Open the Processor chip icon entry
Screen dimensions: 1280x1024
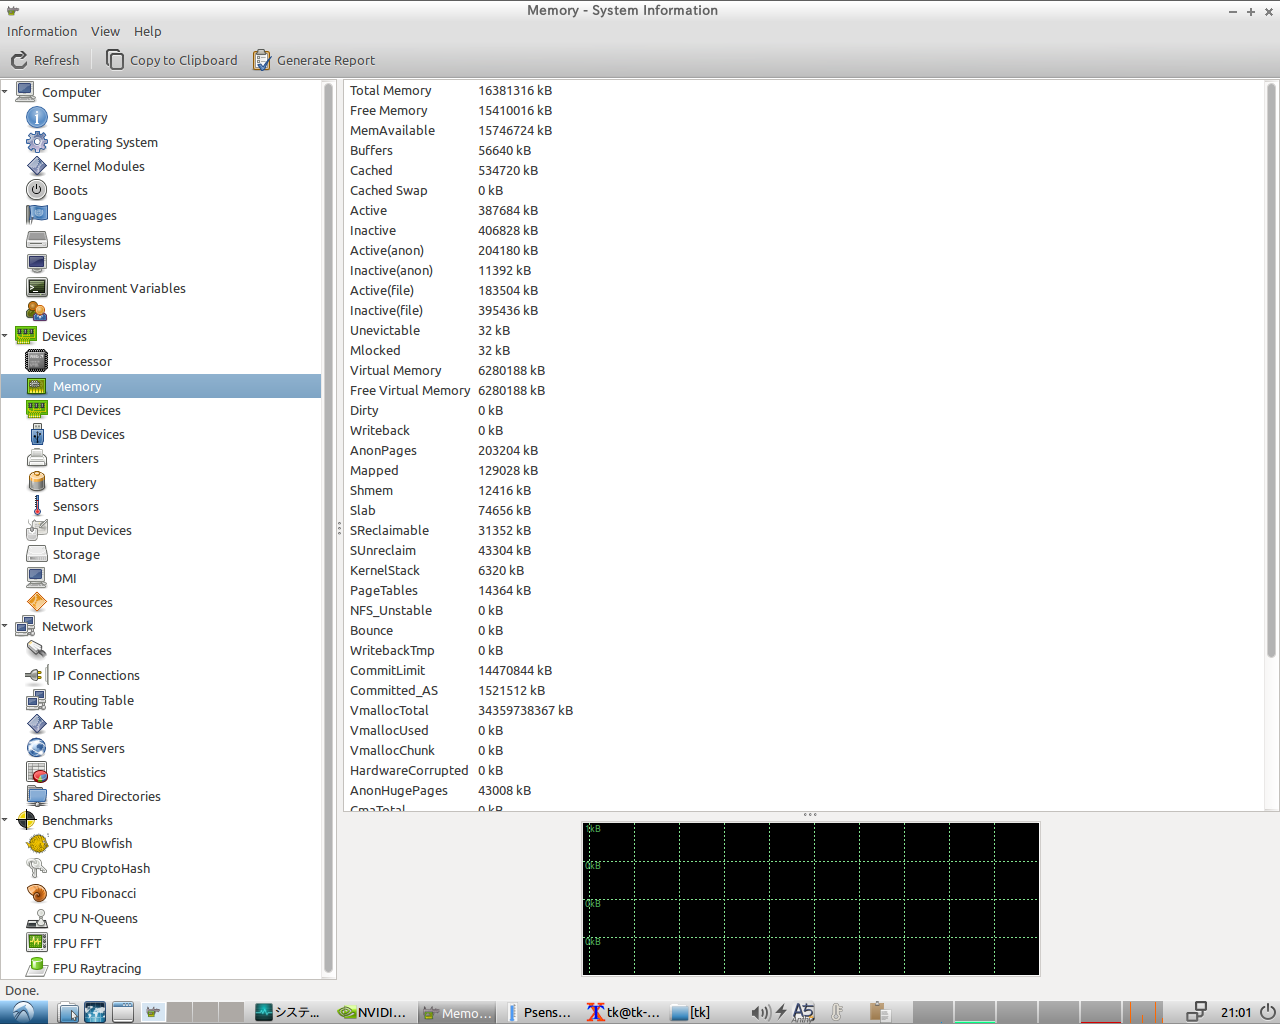(37, 361)
